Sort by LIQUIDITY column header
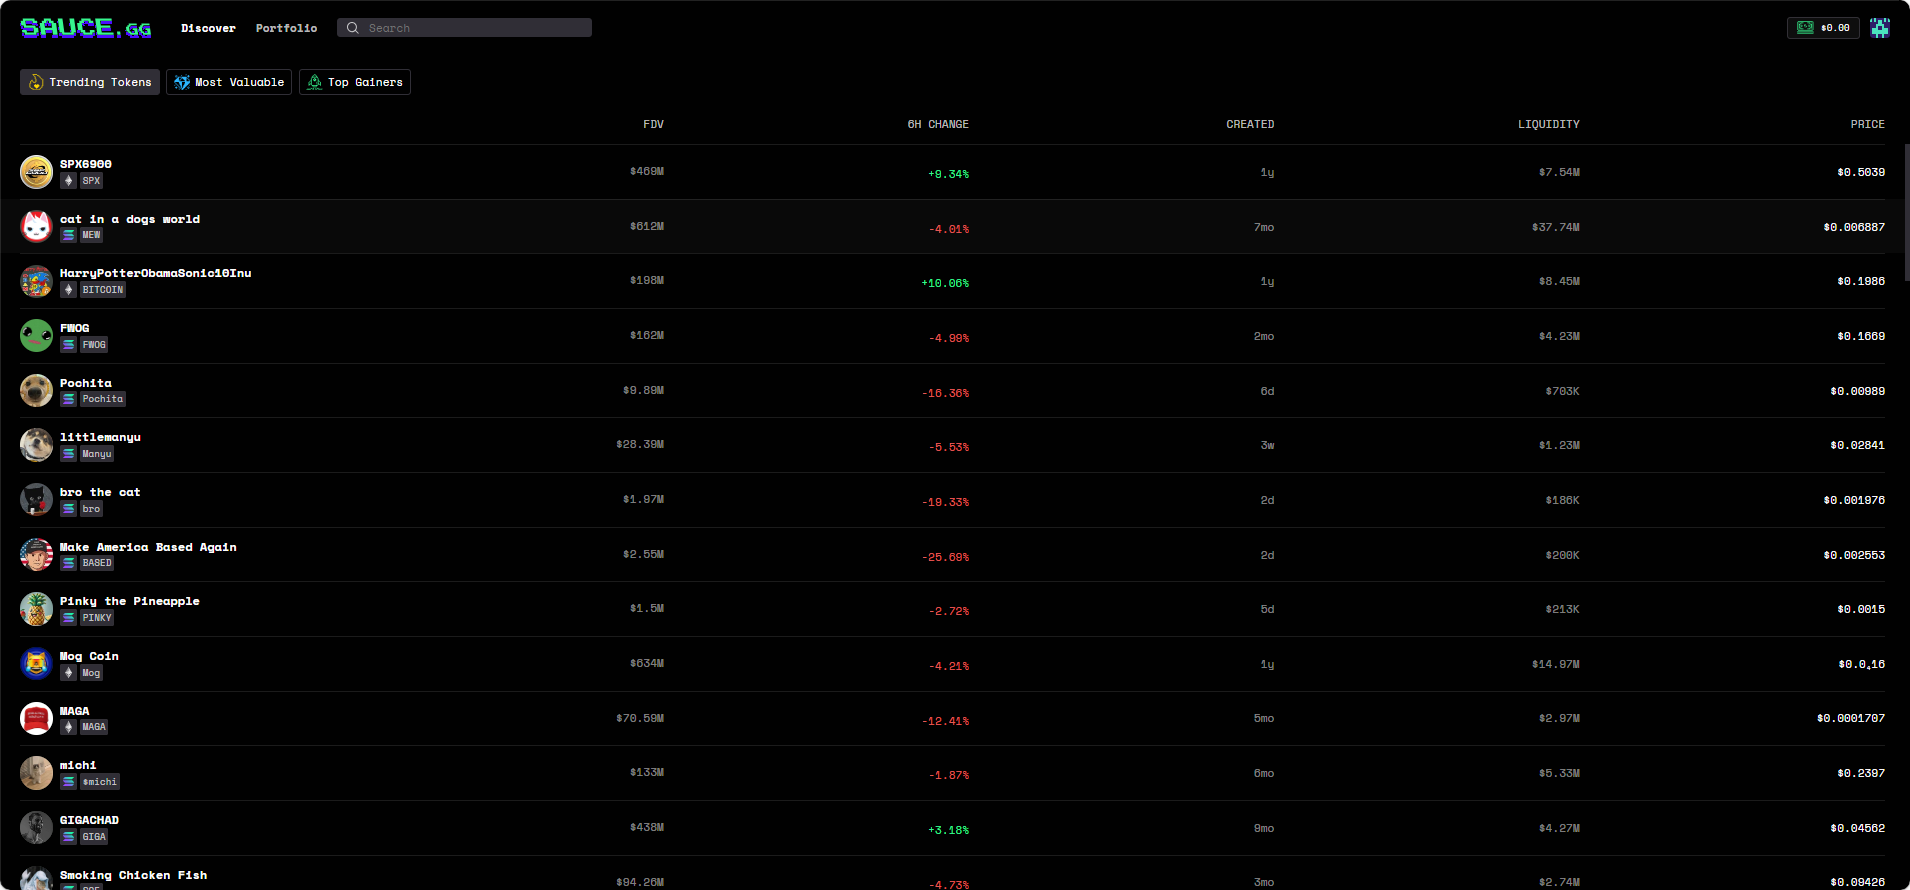The height and width of the screenshot is (890, 1910). (1548, 124)
